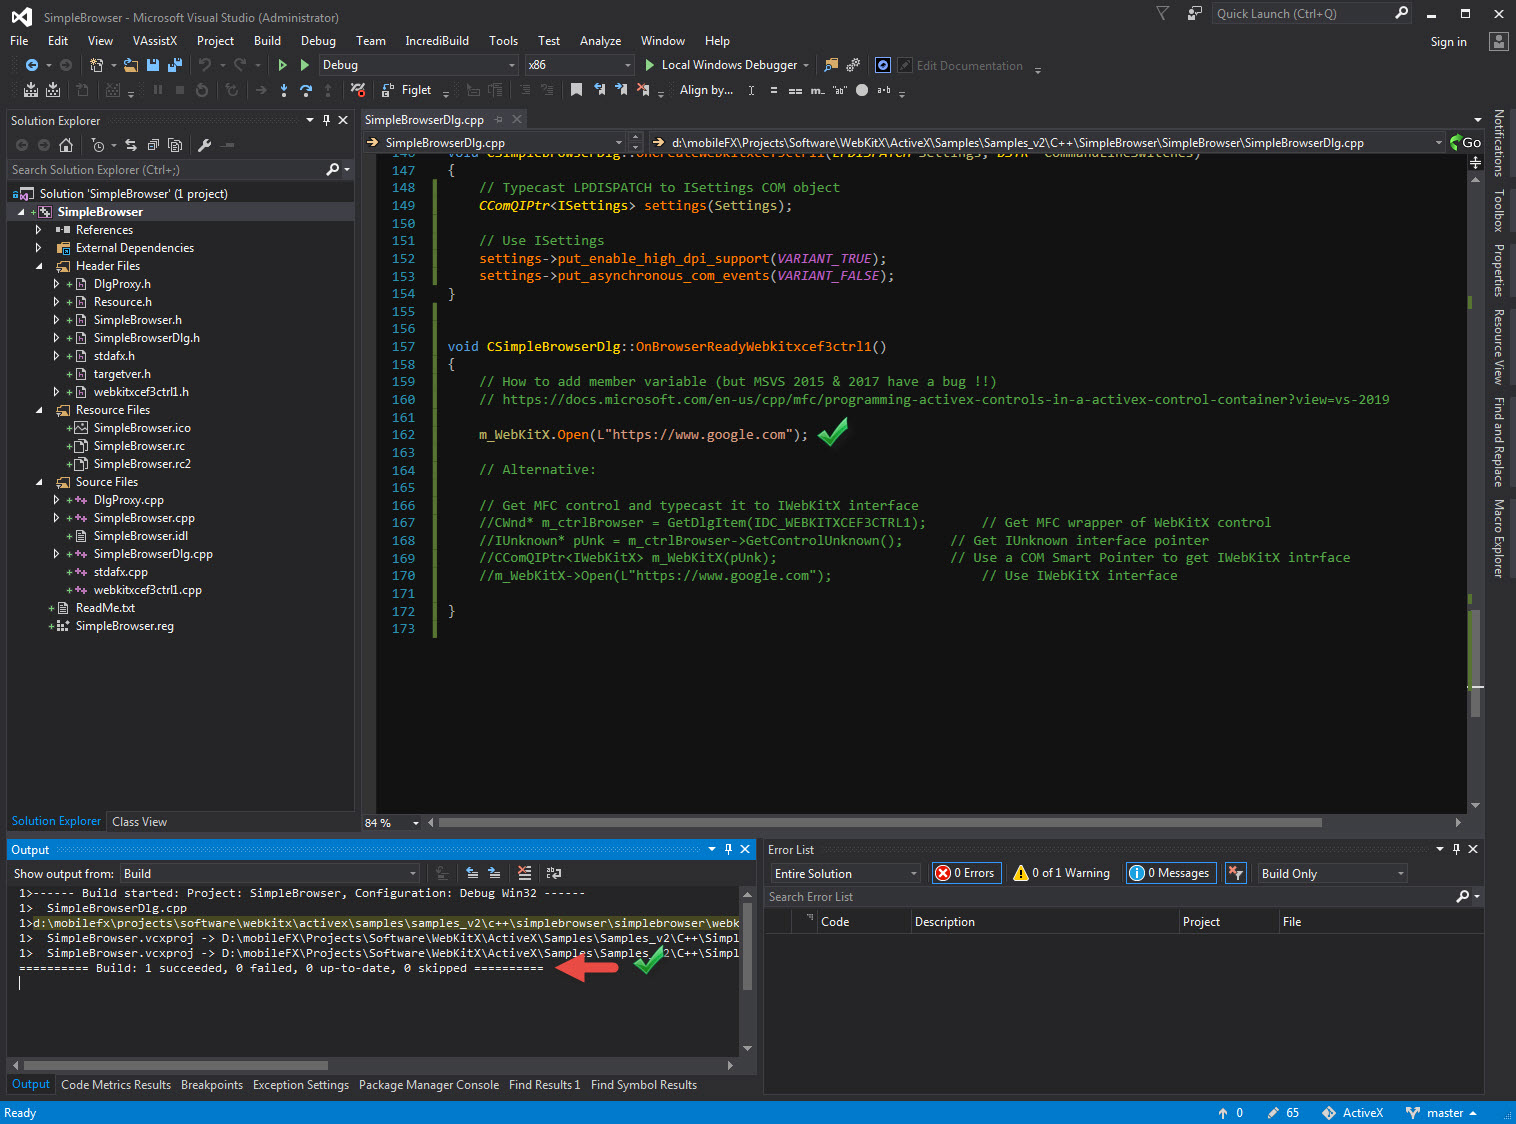This screenshot has height=1124, width=1516.
Task: Click the Step Into debug icon
Action: pos(284,90)
